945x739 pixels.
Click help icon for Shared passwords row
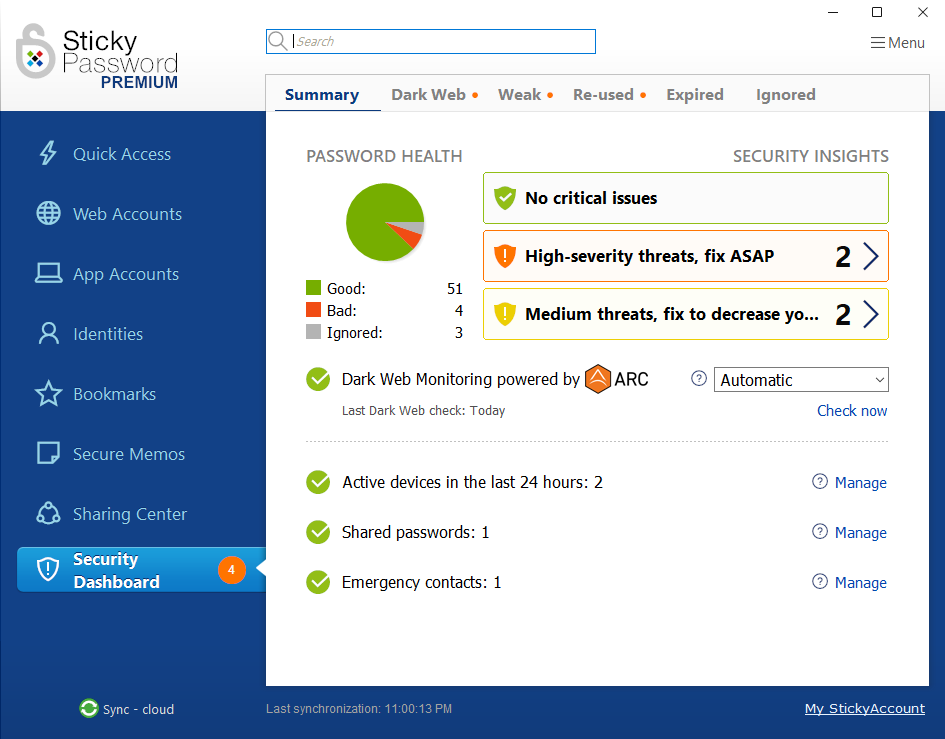click(x=820, y=531)
